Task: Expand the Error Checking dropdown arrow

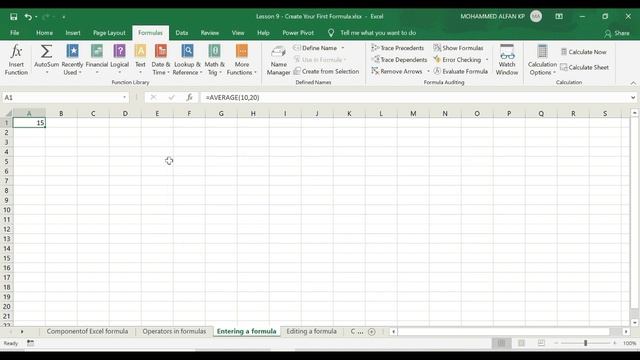Action: [x=487, y=60]
